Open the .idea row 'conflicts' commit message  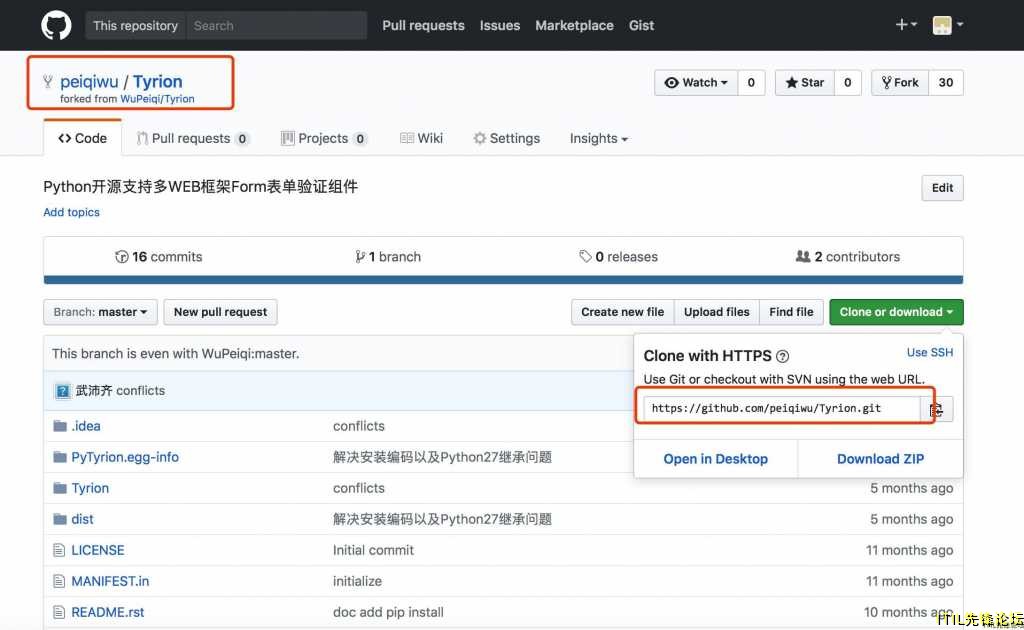pyautogui.click(x=359, y=426)
